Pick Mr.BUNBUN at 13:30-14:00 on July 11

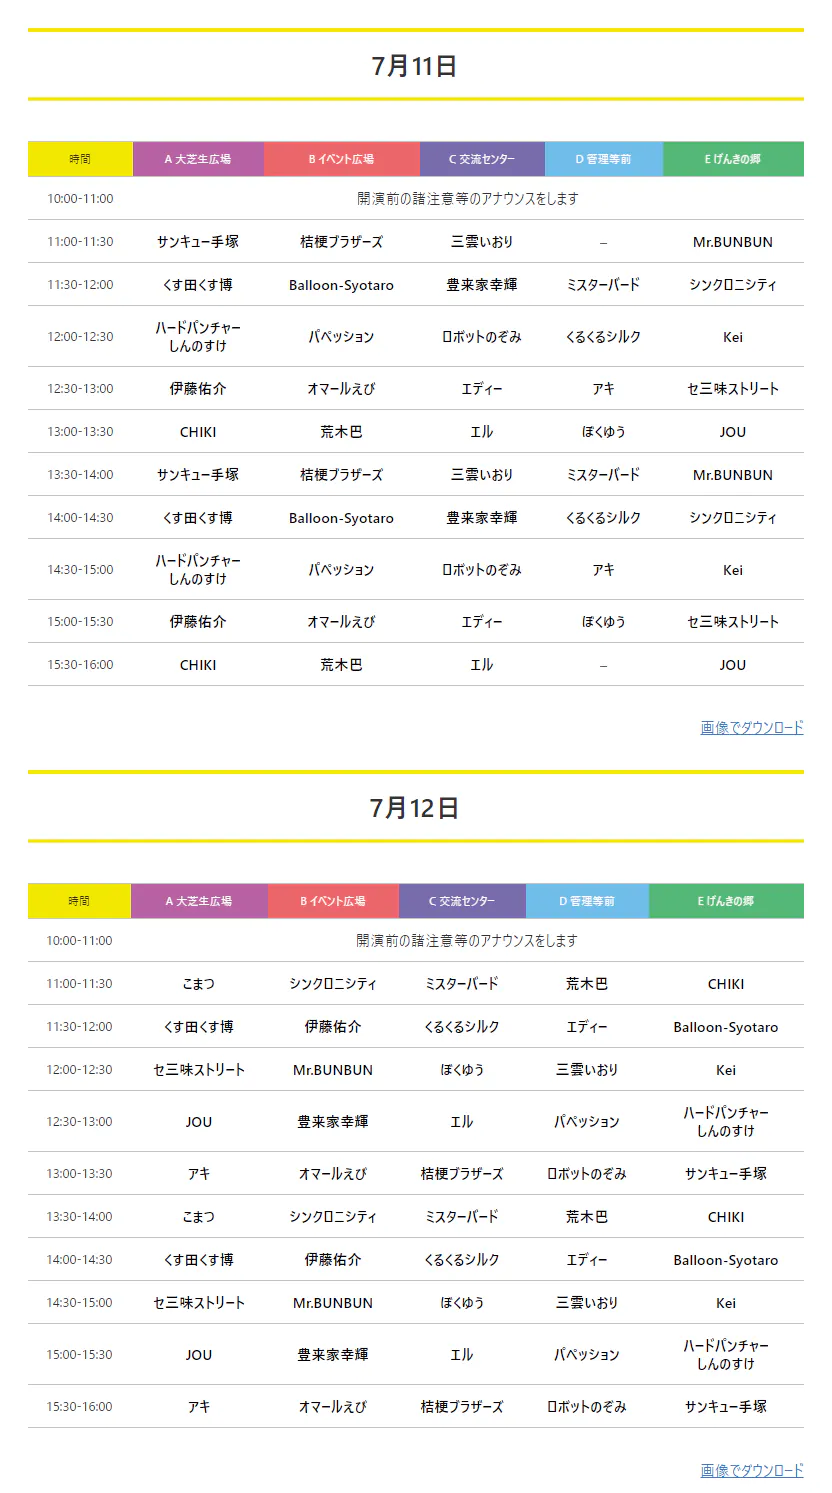point(733,475)
